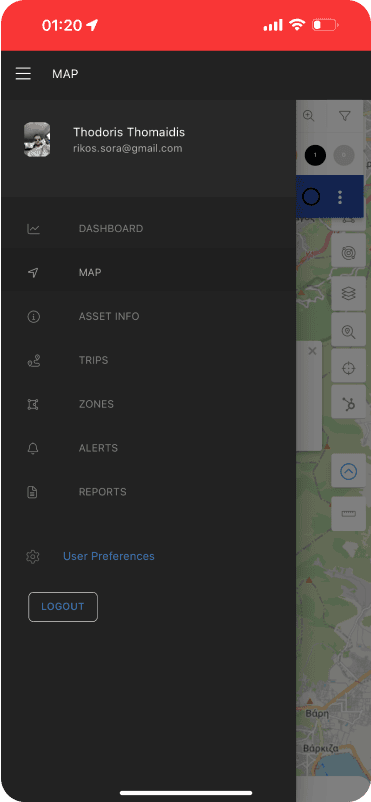Click the radar target map tool

pos(348,252)
